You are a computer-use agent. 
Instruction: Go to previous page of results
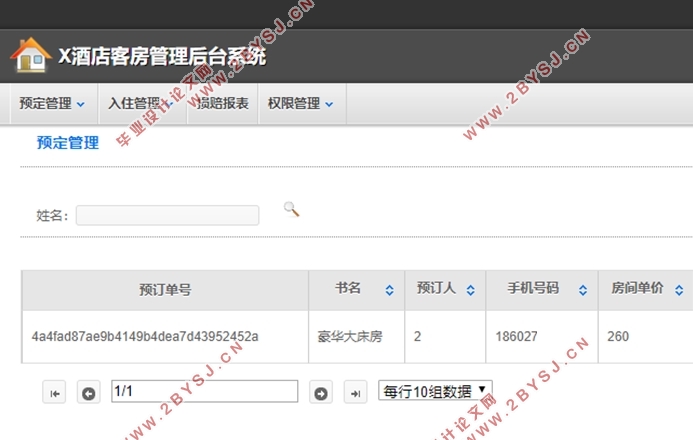click(x=88, y=392)
